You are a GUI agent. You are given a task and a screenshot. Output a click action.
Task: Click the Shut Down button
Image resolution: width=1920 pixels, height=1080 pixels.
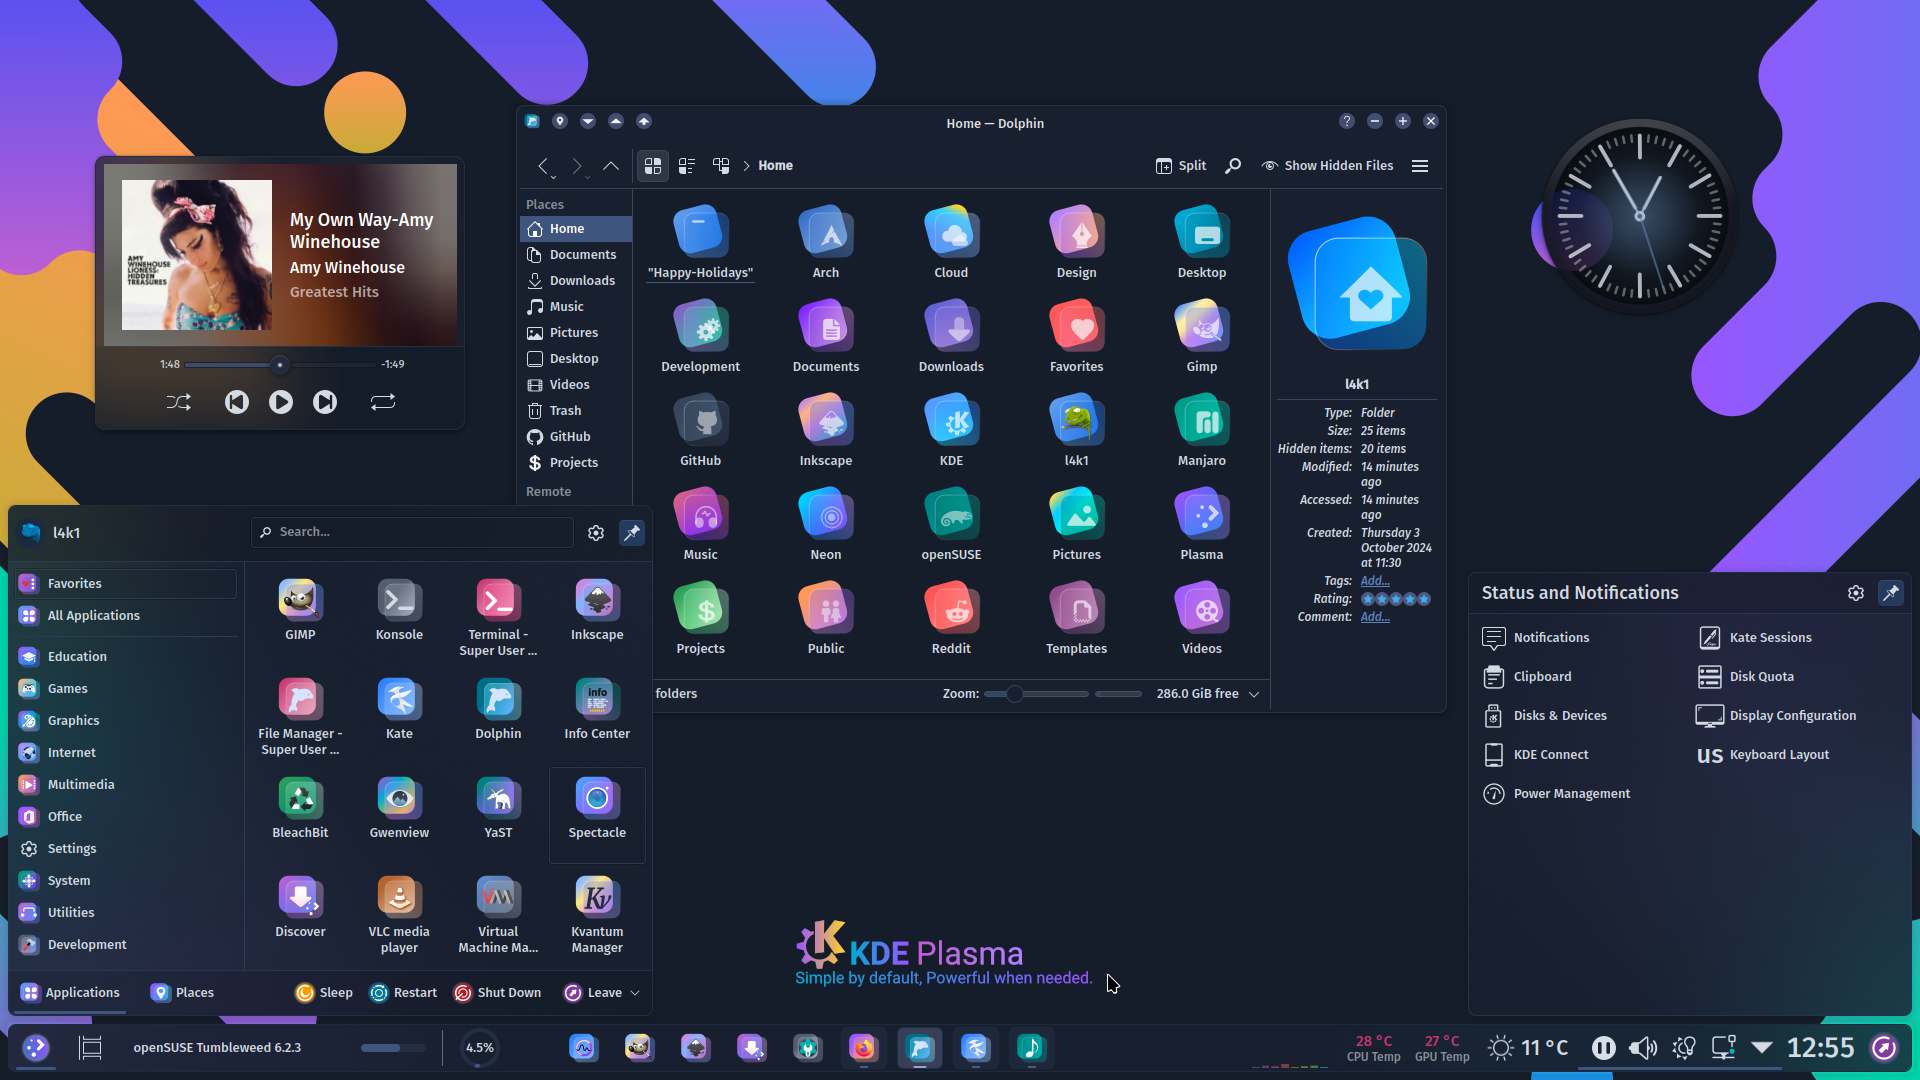498,993
